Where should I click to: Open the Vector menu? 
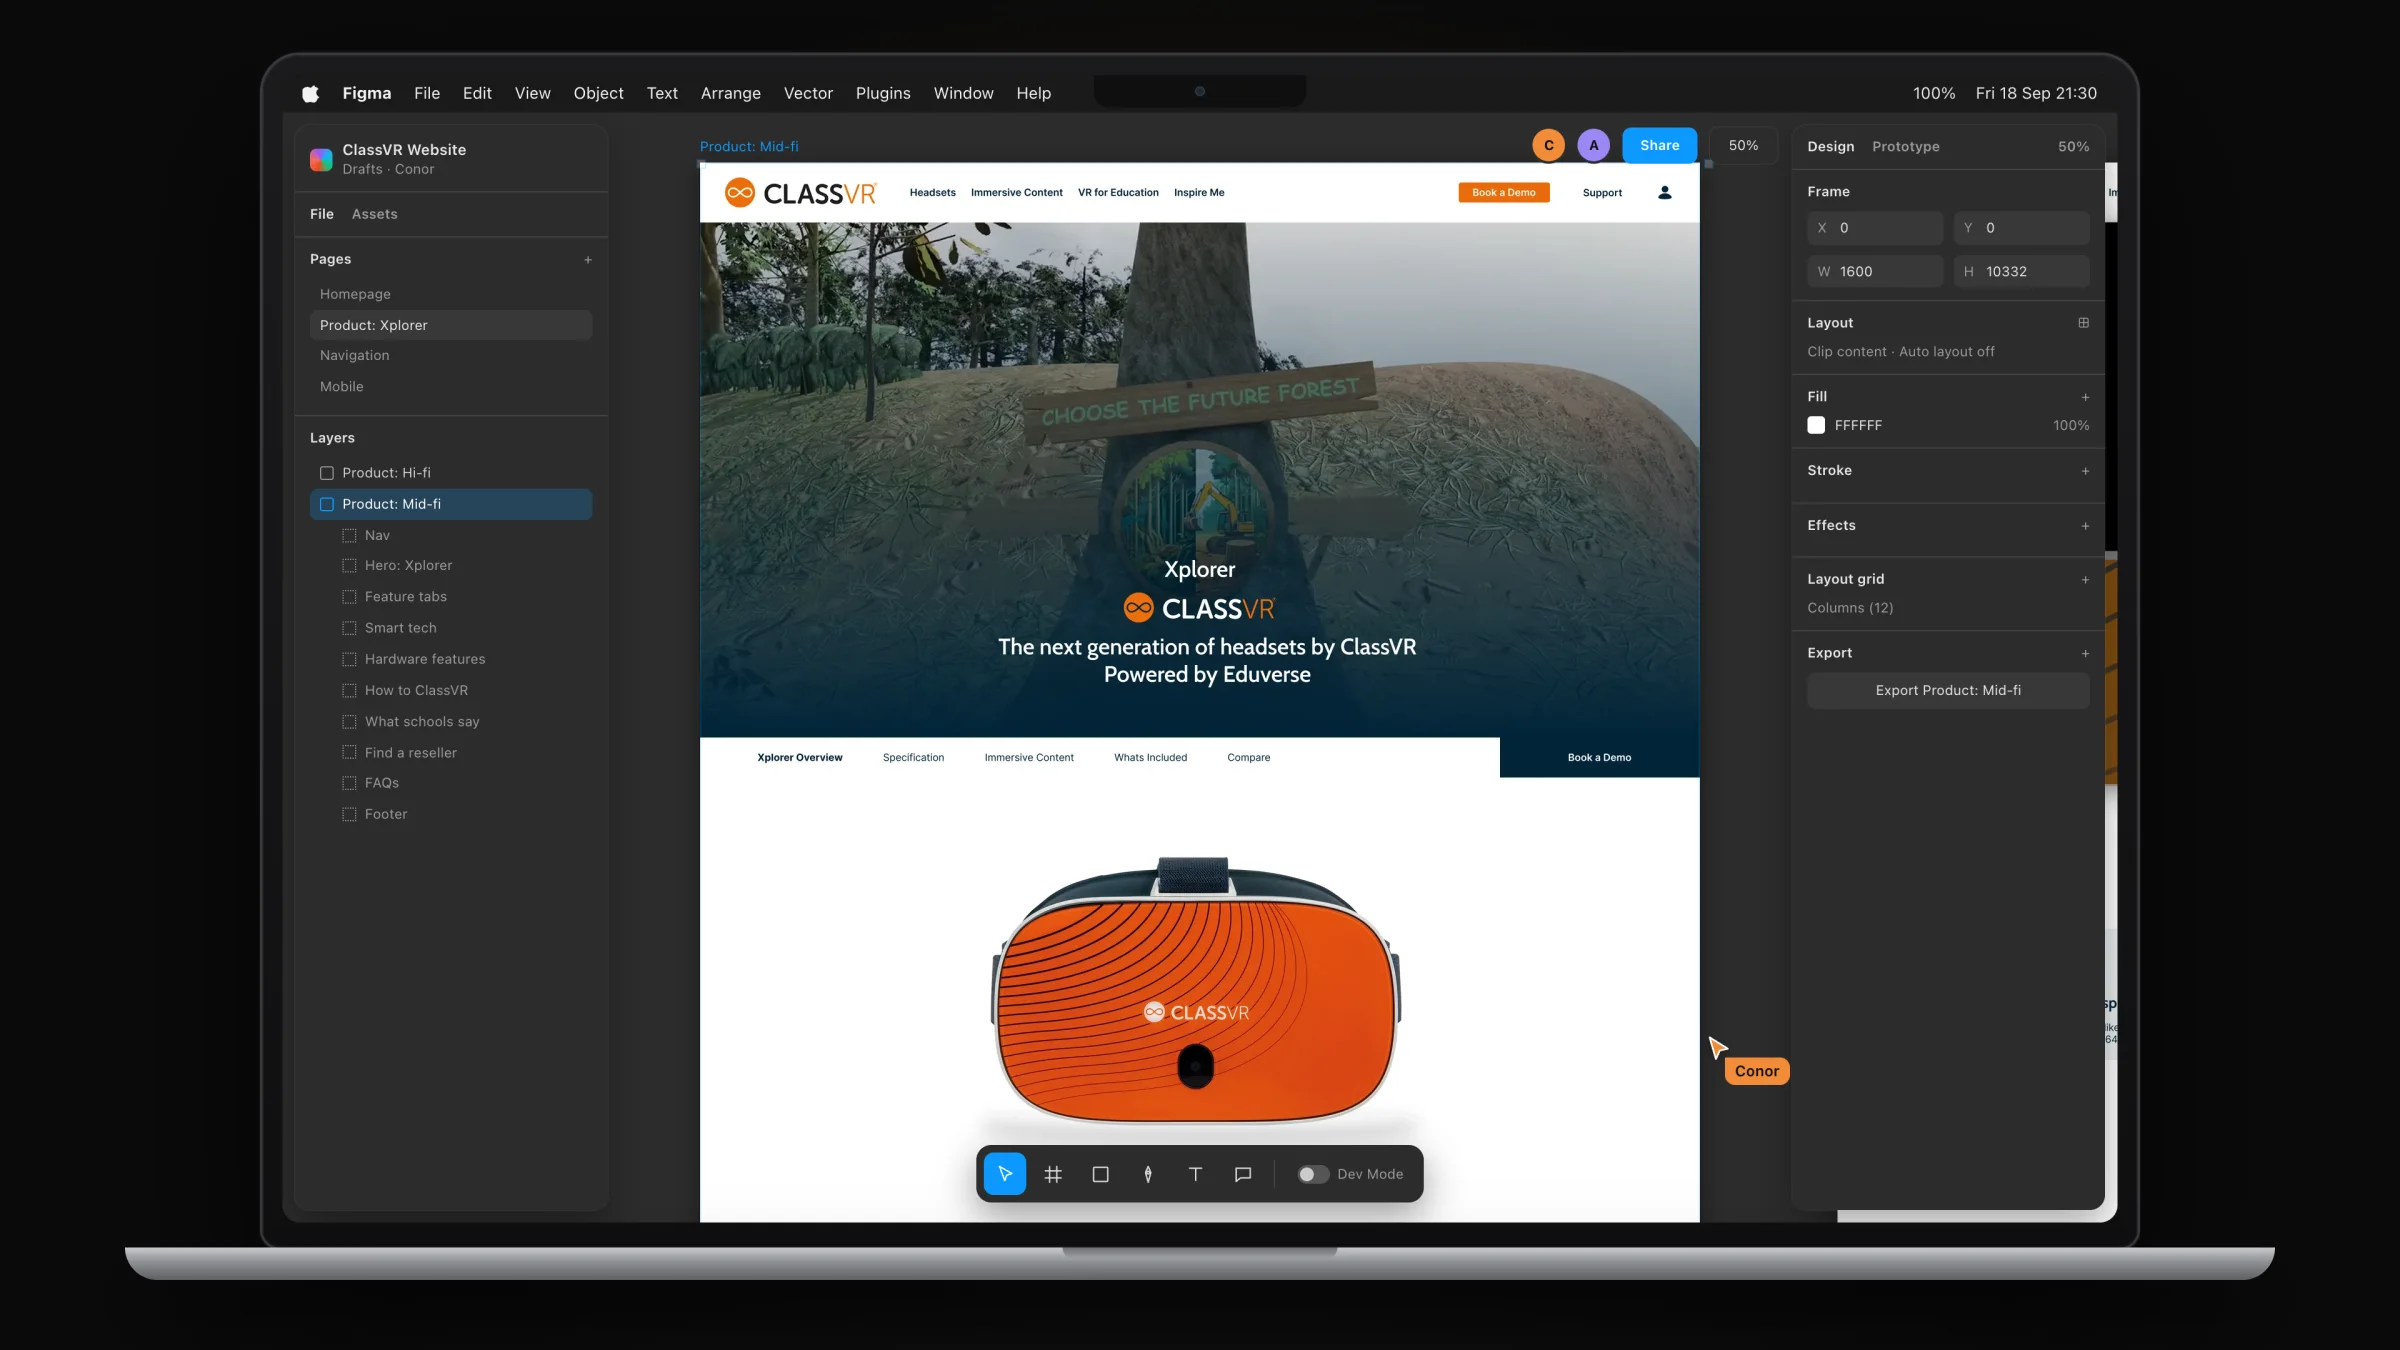(x=808, y=93)
